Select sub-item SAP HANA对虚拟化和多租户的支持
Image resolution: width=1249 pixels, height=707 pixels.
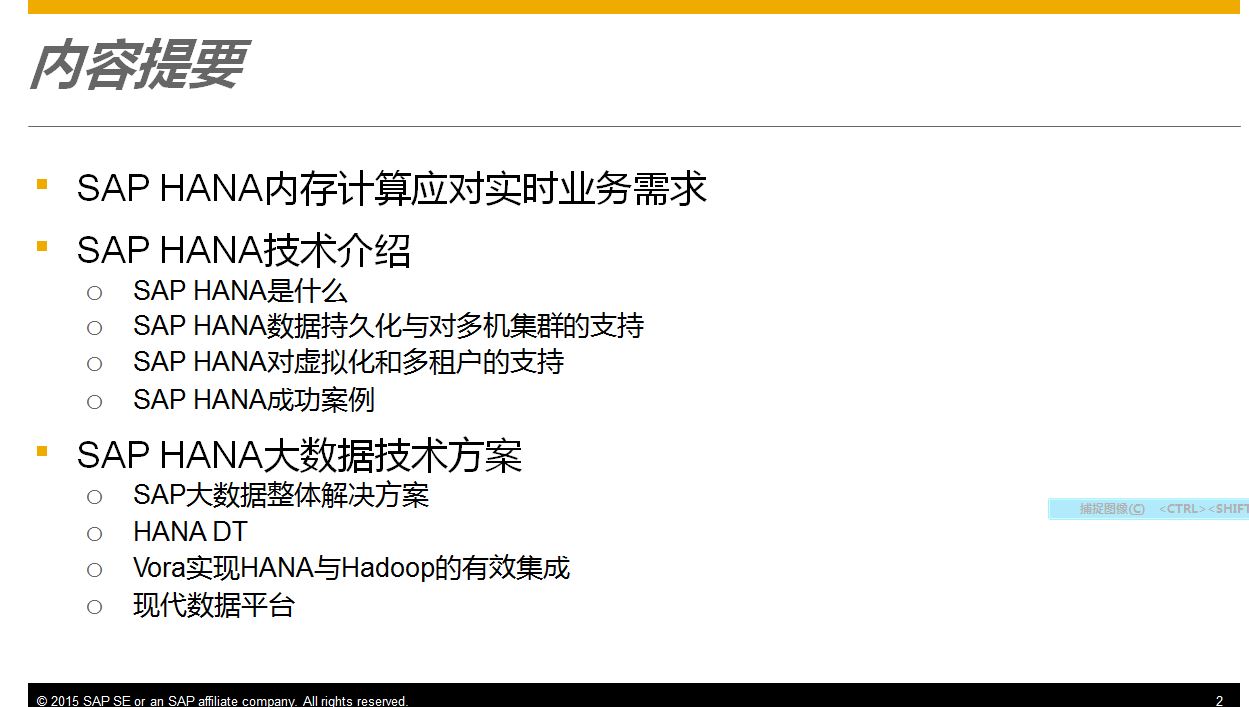click(x=348, y=362)
